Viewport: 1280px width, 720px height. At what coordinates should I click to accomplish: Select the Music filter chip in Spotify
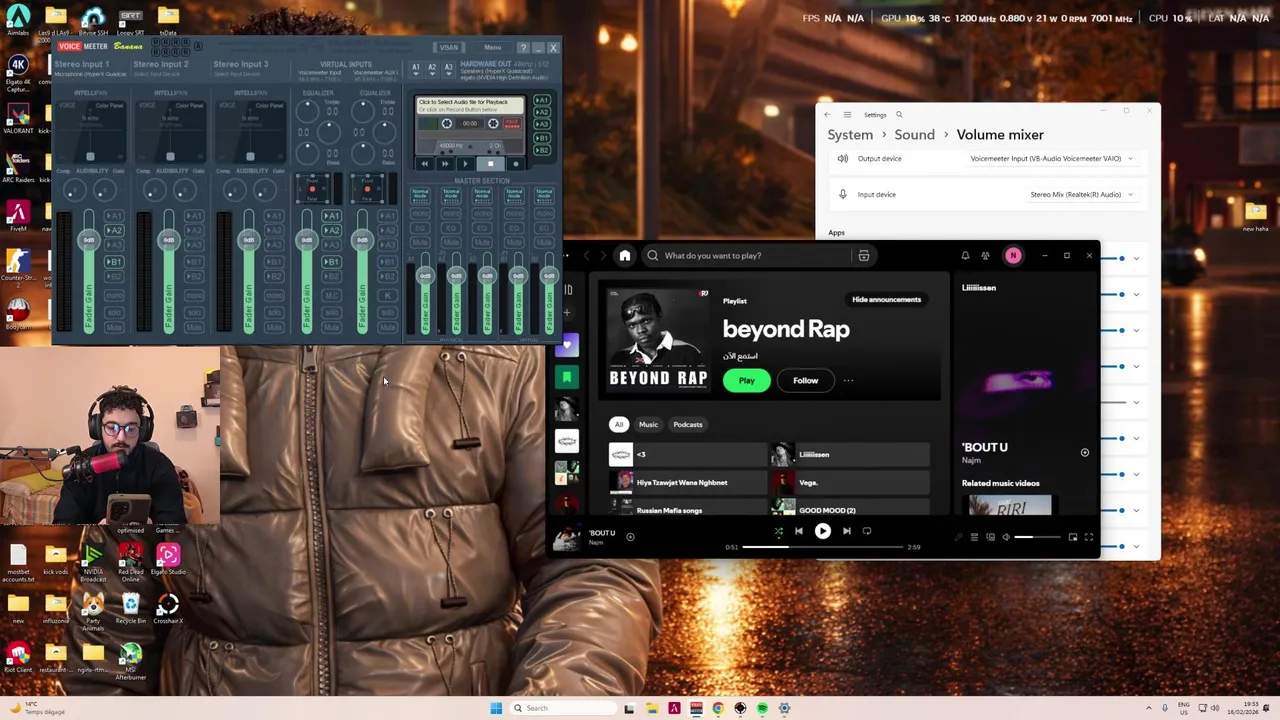click(x=648, y=424)
